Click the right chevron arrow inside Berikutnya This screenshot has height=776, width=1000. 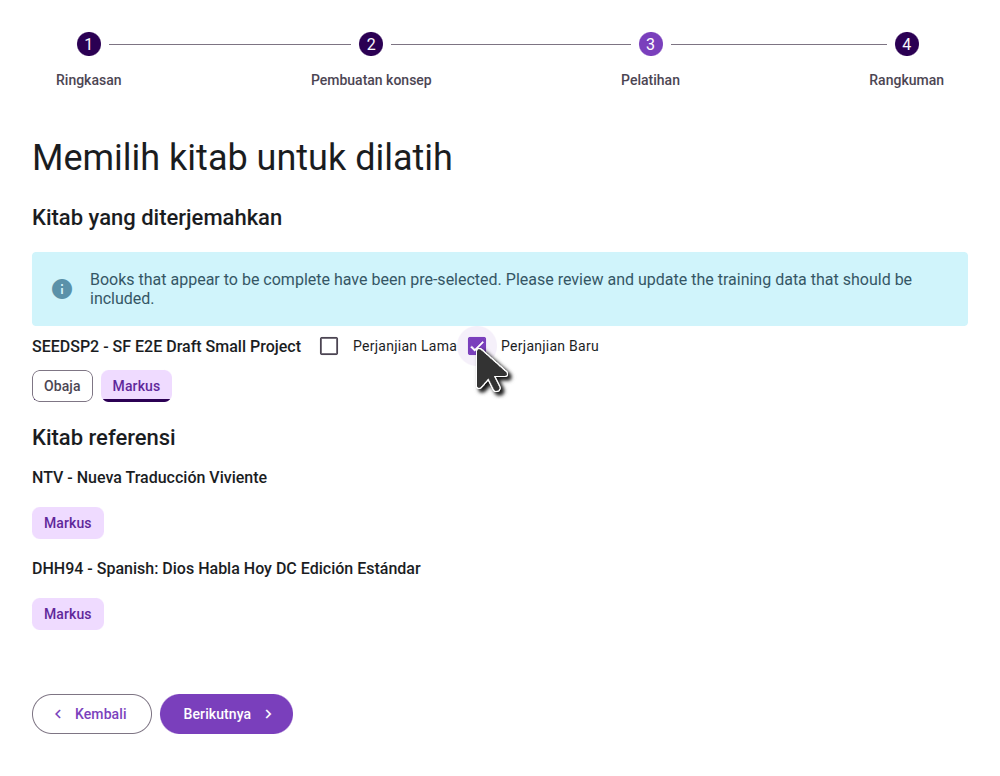tap(268, 714)
